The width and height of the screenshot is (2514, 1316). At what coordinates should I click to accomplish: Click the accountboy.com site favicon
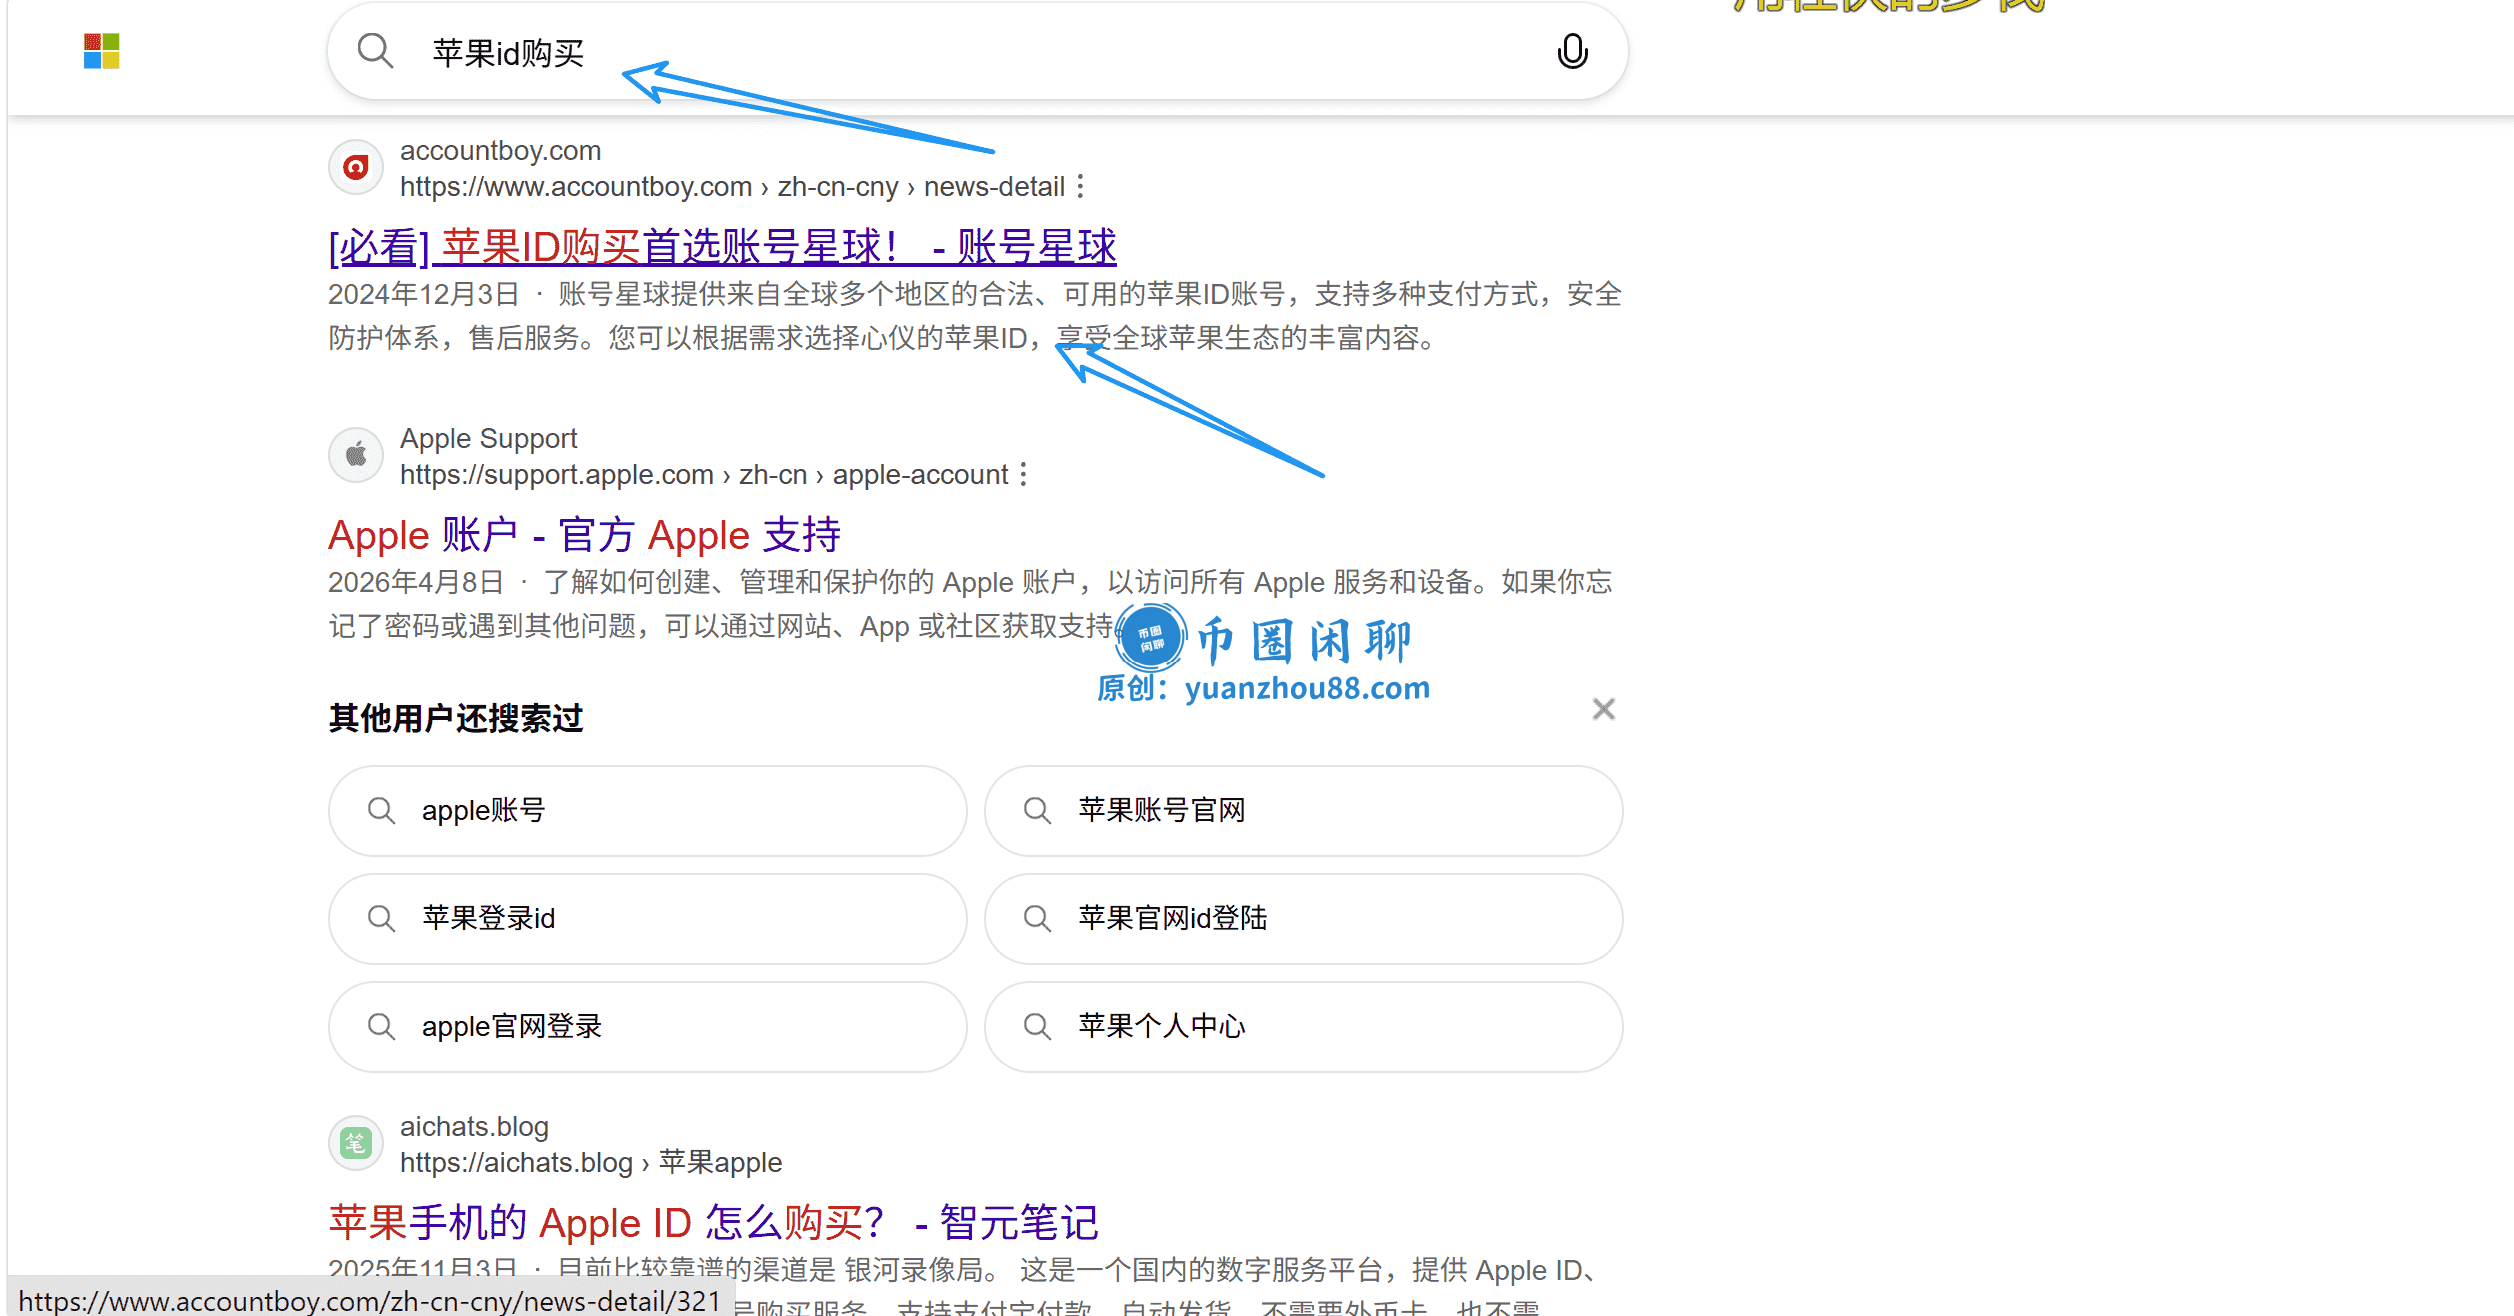(x=356, y=167)
